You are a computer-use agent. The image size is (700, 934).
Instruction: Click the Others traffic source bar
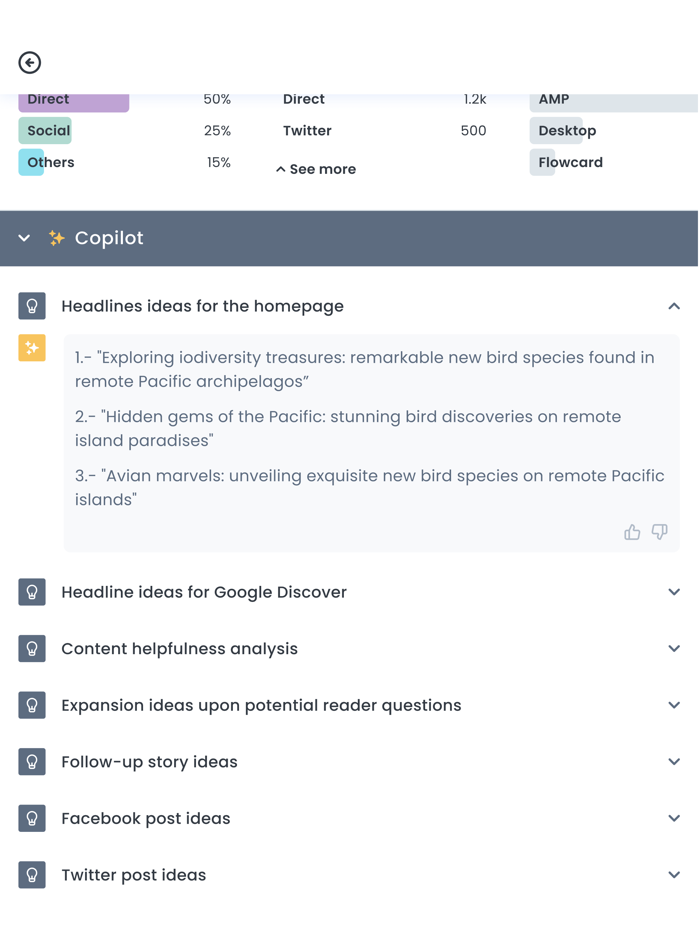(x=31, y=162)
